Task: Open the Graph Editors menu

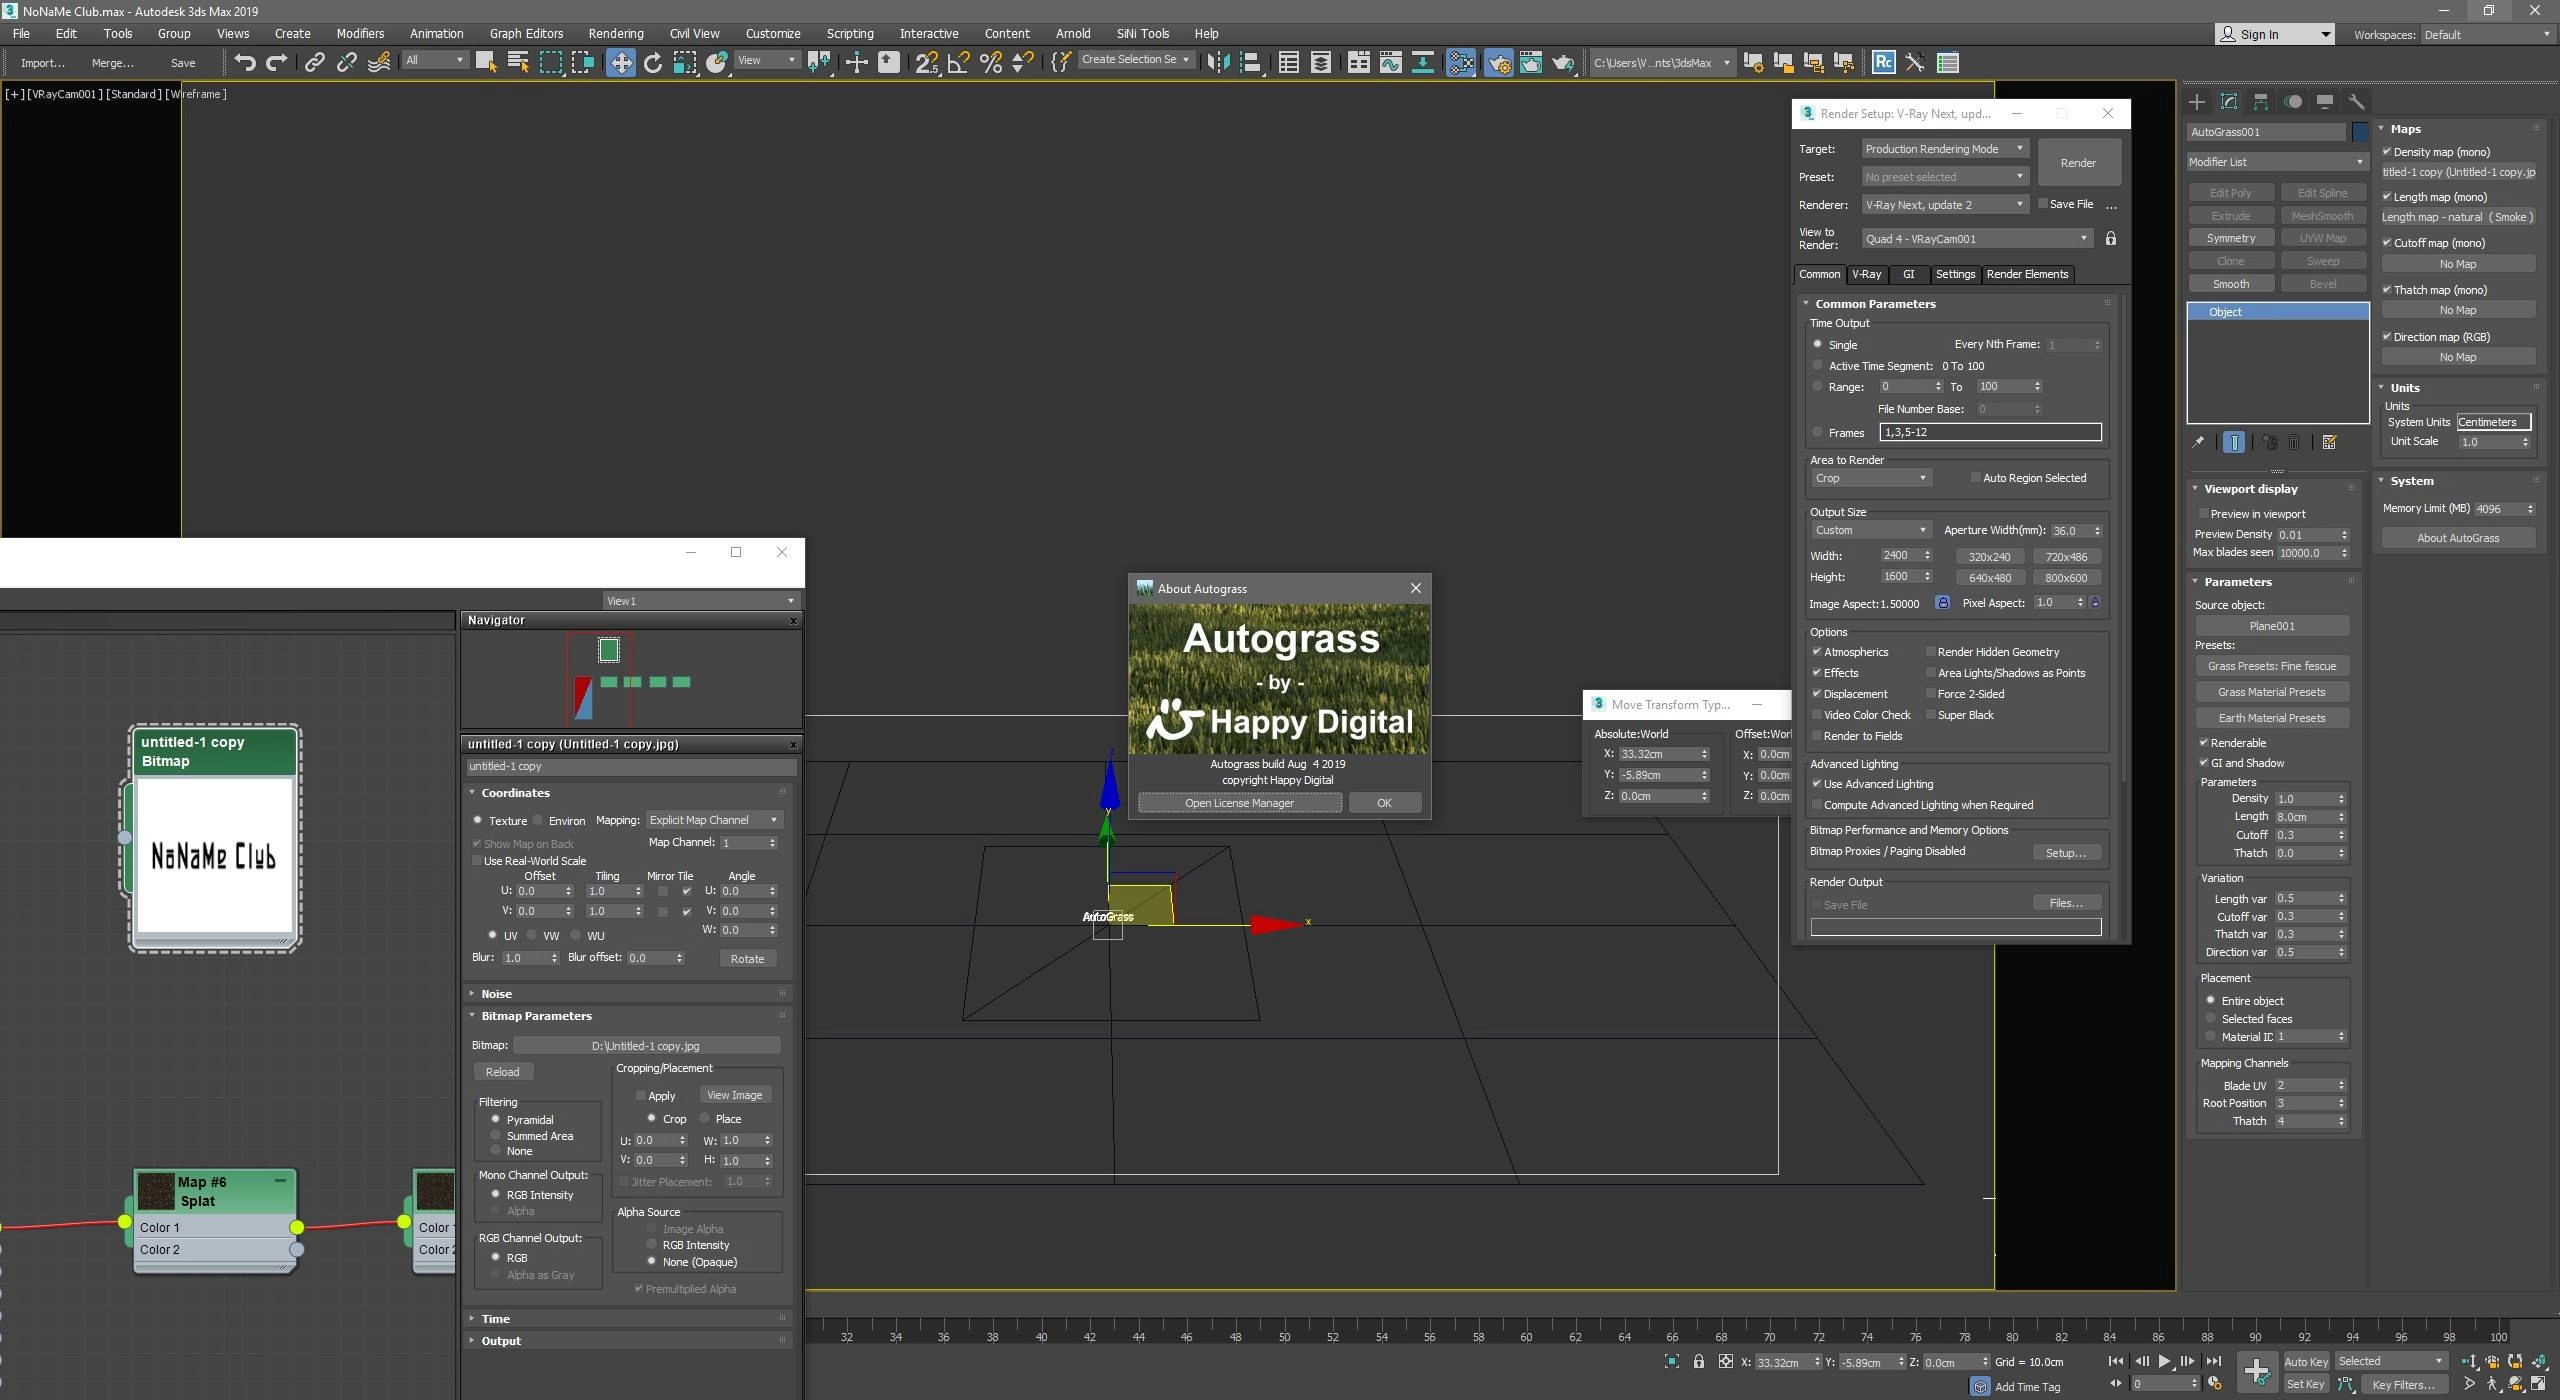Action: tap(526, 33)
